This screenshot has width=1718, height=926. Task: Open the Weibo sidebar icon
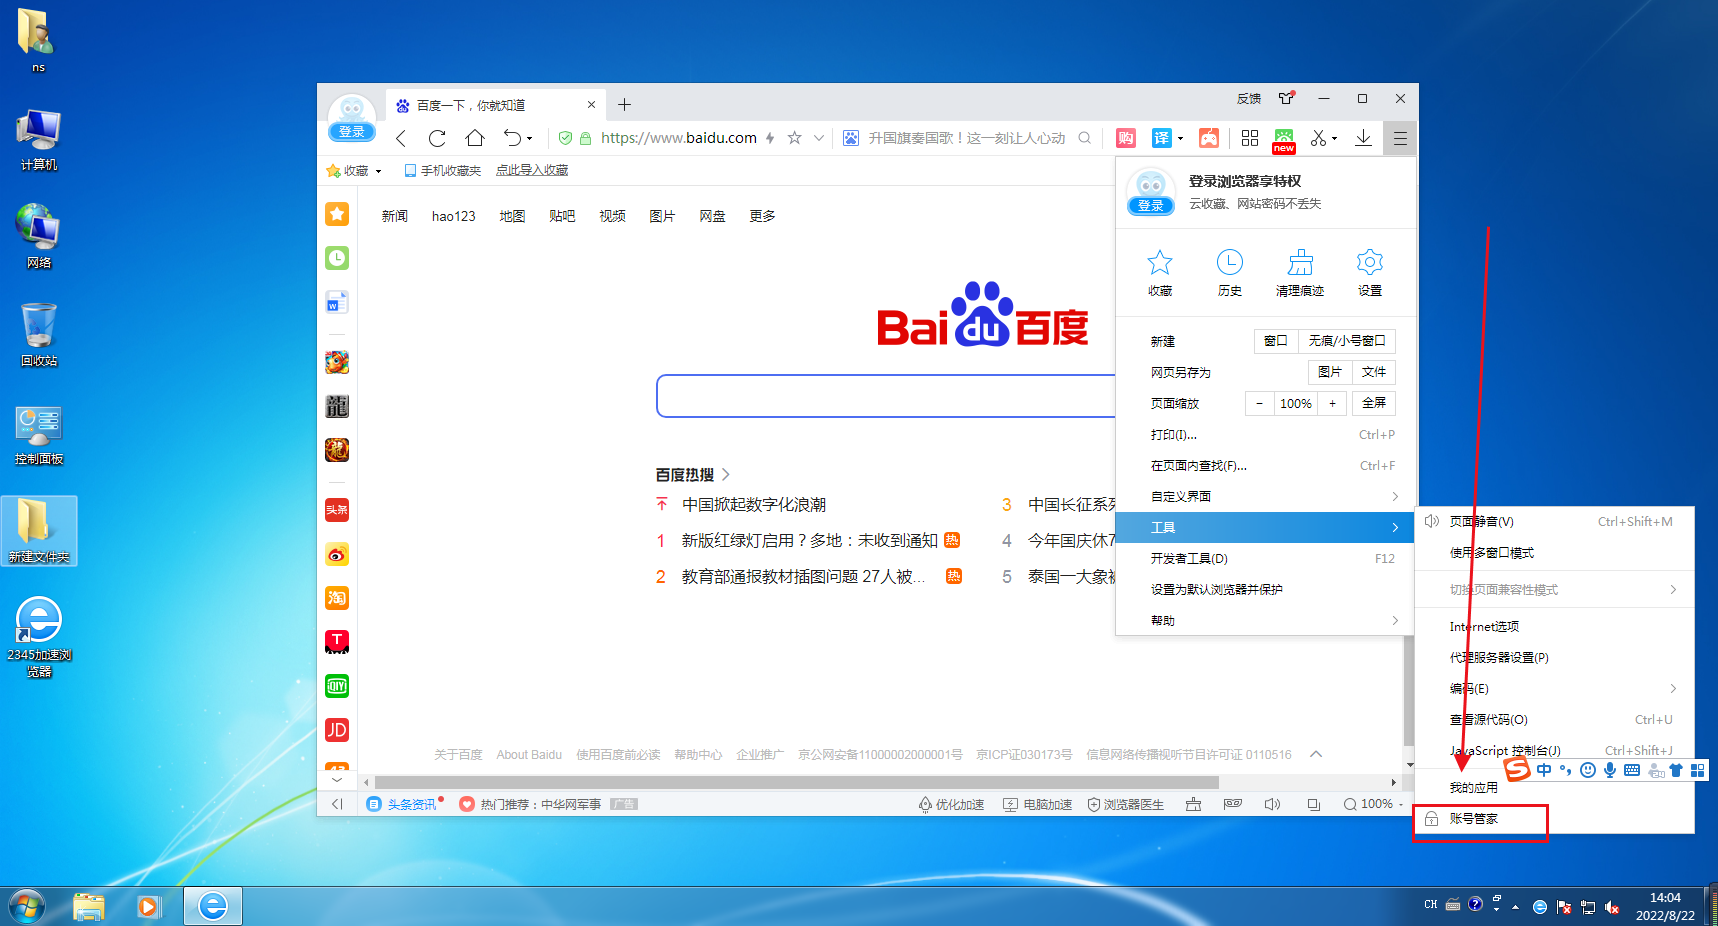(x=337, y=554)
